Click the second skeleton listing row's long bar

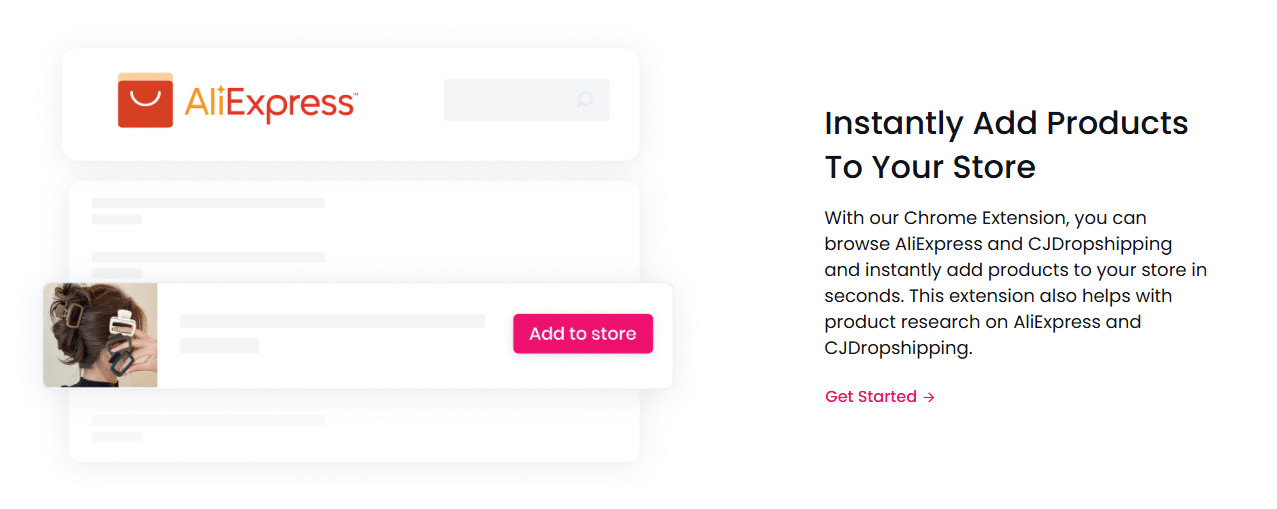(208, 257)
